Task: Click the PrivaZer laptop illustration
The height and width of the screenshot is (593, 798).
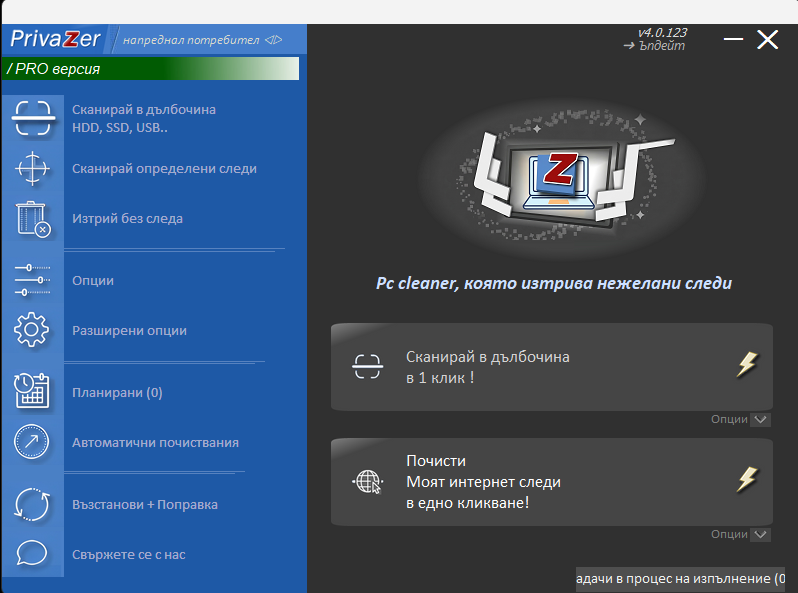Action: (x=560, y=178)
